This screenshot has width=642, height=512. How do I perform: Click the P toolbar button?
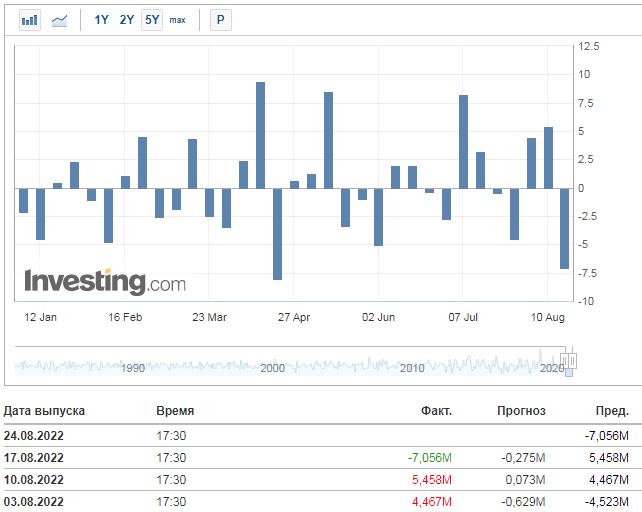[x=221, y=20]
